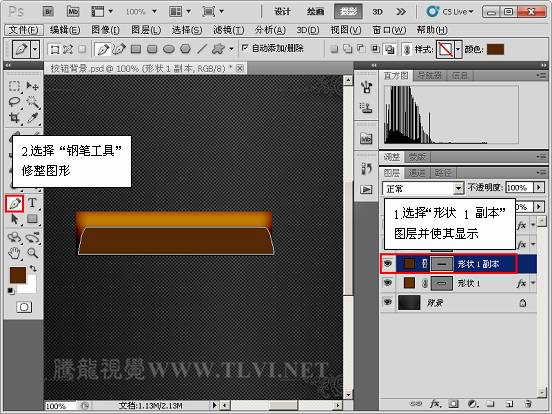Hide the 形状 1 layer

388,283
